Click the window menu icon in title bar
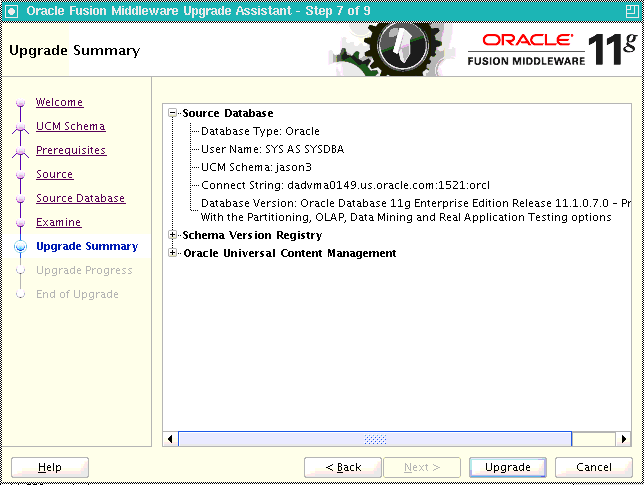Image resolution: width=644 pixels, height=485 pixels. [x=11, y=11]
